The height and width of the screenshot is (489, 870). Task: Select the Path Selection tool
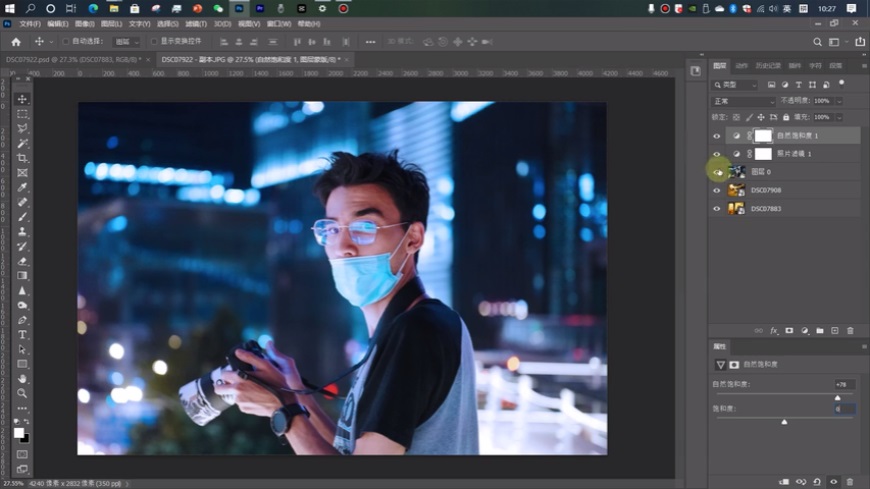click(x=22, y=350)
